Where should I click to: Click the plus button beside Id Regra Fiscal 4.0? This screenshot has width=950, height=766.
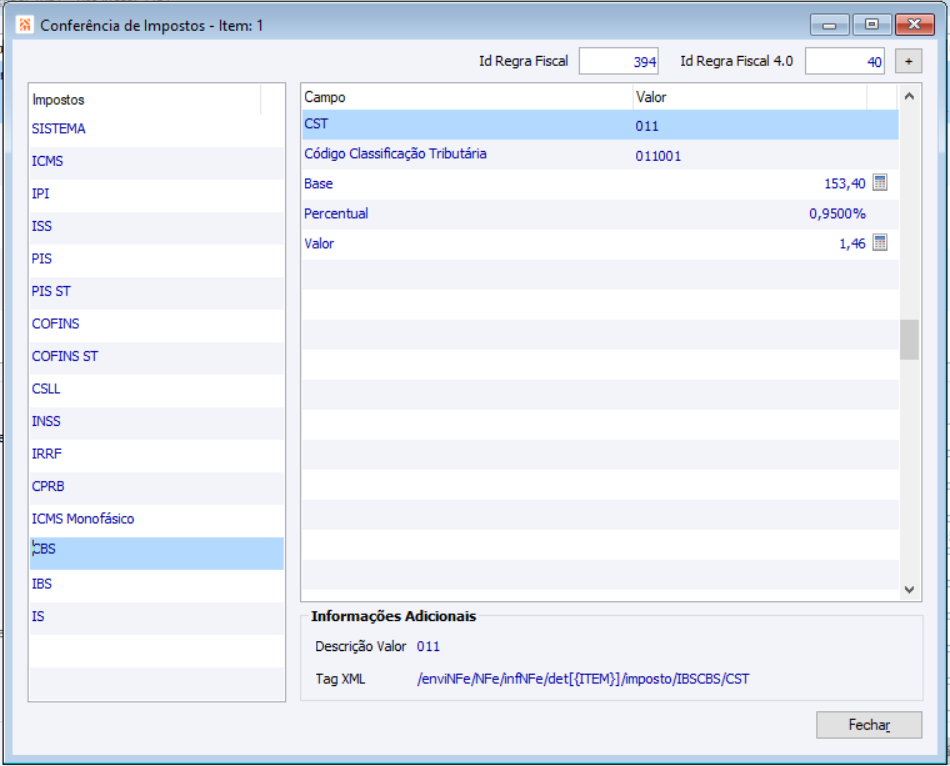click(908, 61)
